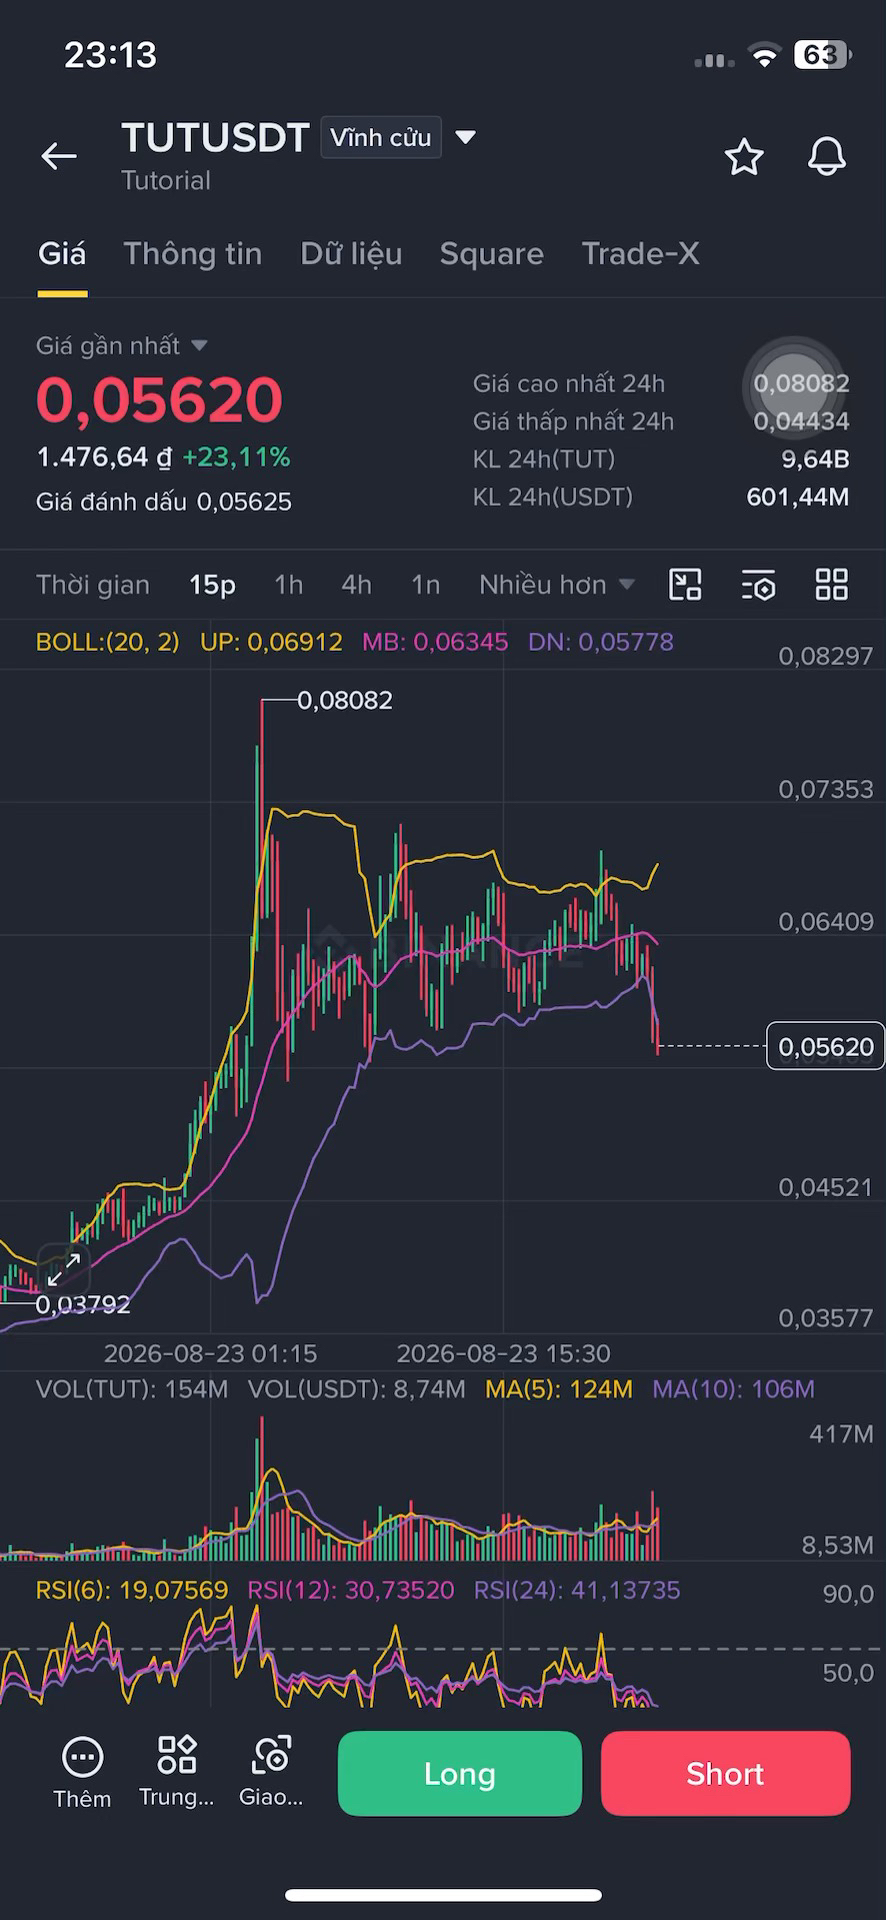Open the grid layout icon

coord(832,584)
